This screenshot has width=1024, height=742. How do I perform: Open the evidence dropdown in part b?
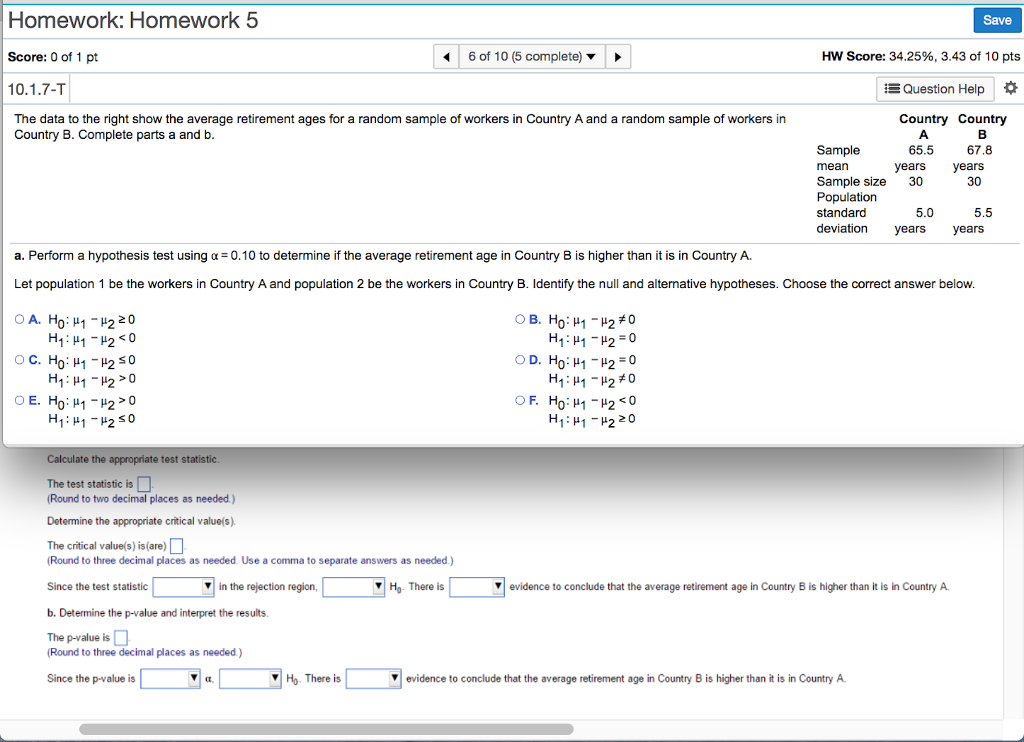click(372, 678)
